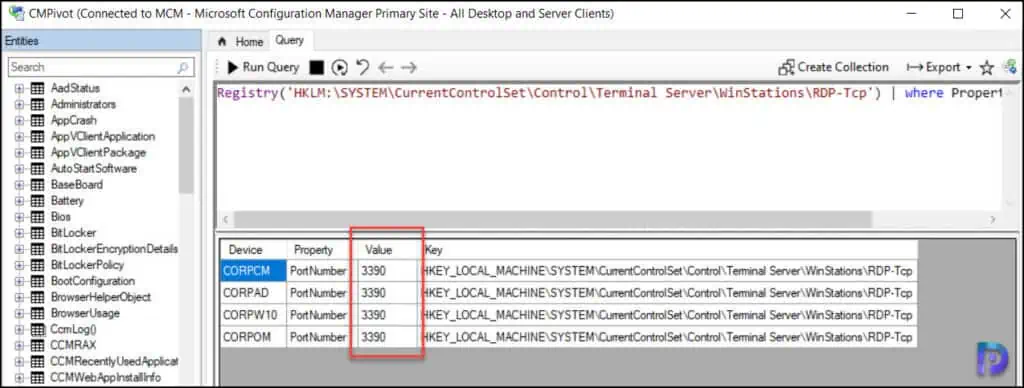Image resolution: width=1024 pixels, height=388 pixels.
Task: Expand the Administrators entity
Action: click(19, 105)
